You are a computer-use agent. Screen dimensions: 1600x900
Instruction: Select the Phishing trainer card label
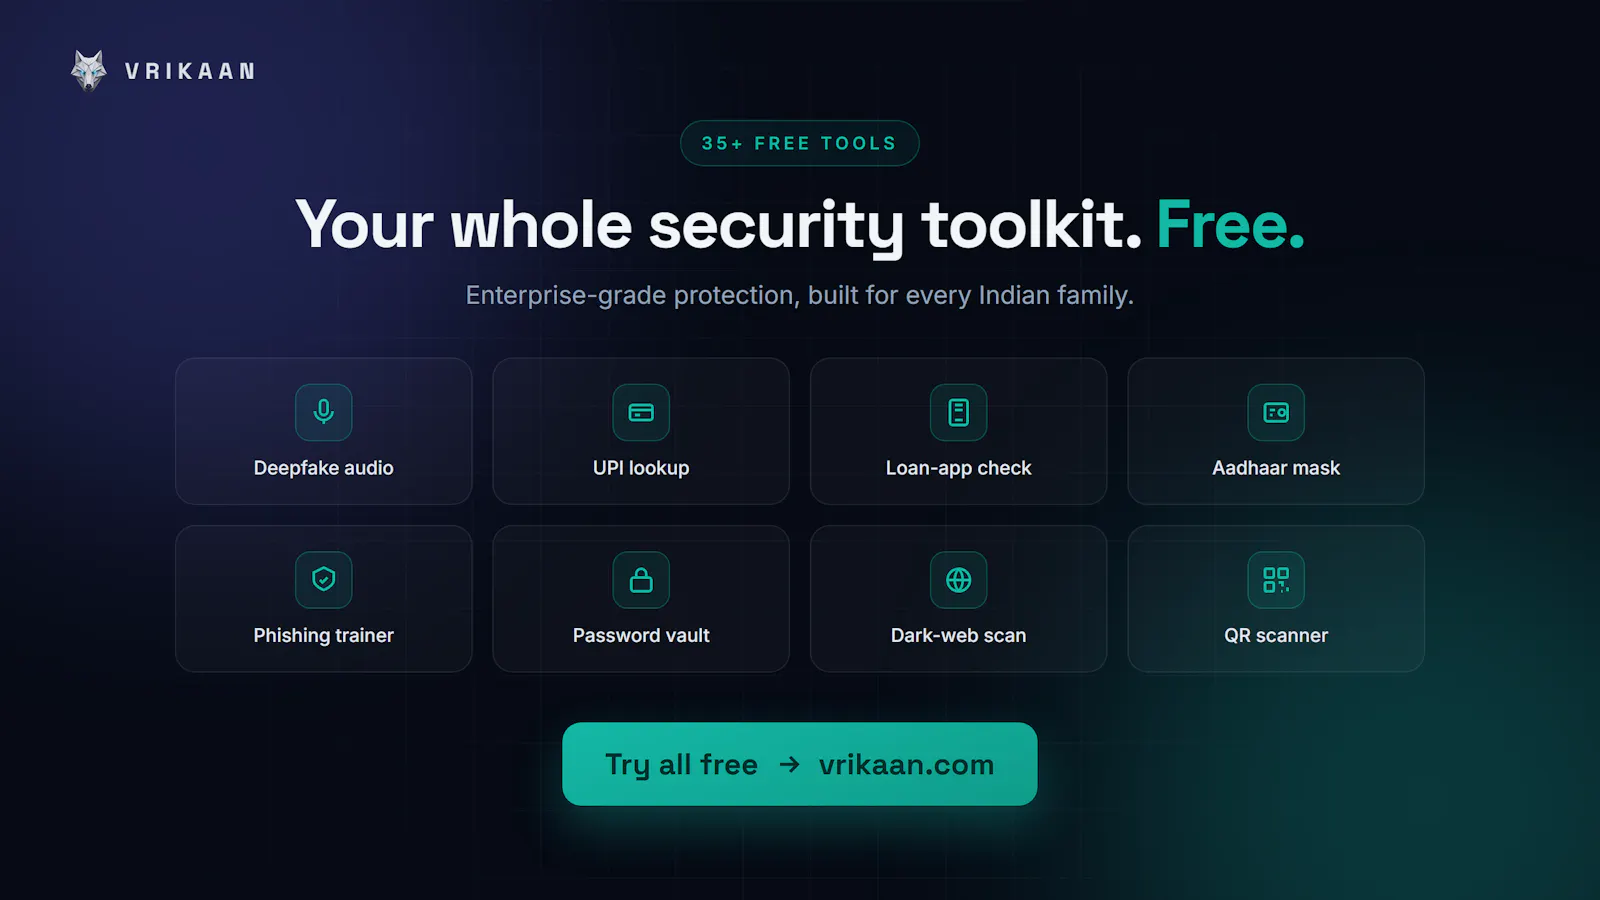coord(323,636)
